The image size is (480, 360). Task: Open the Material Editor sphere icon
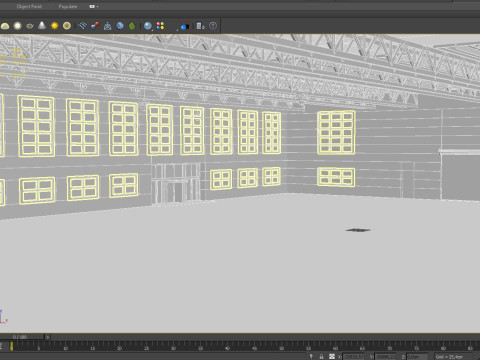point(148,26)
